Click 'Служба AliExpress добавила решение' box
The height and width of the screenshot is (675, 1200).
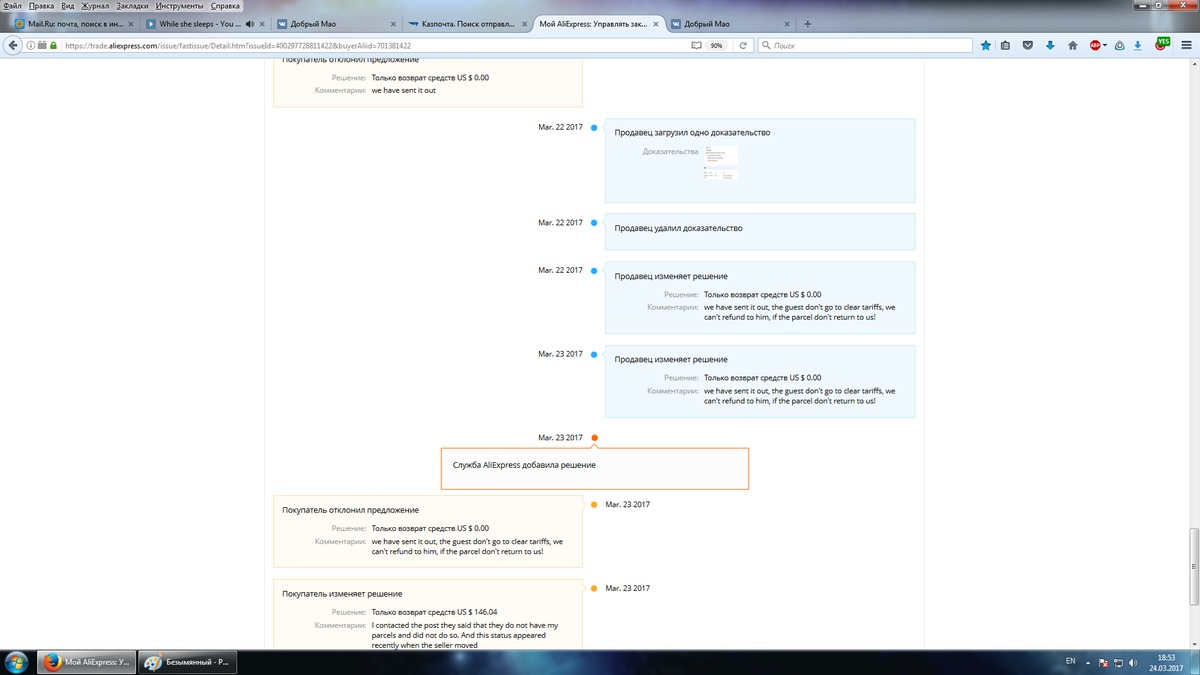pyautogui.click(x=595, y=468)
